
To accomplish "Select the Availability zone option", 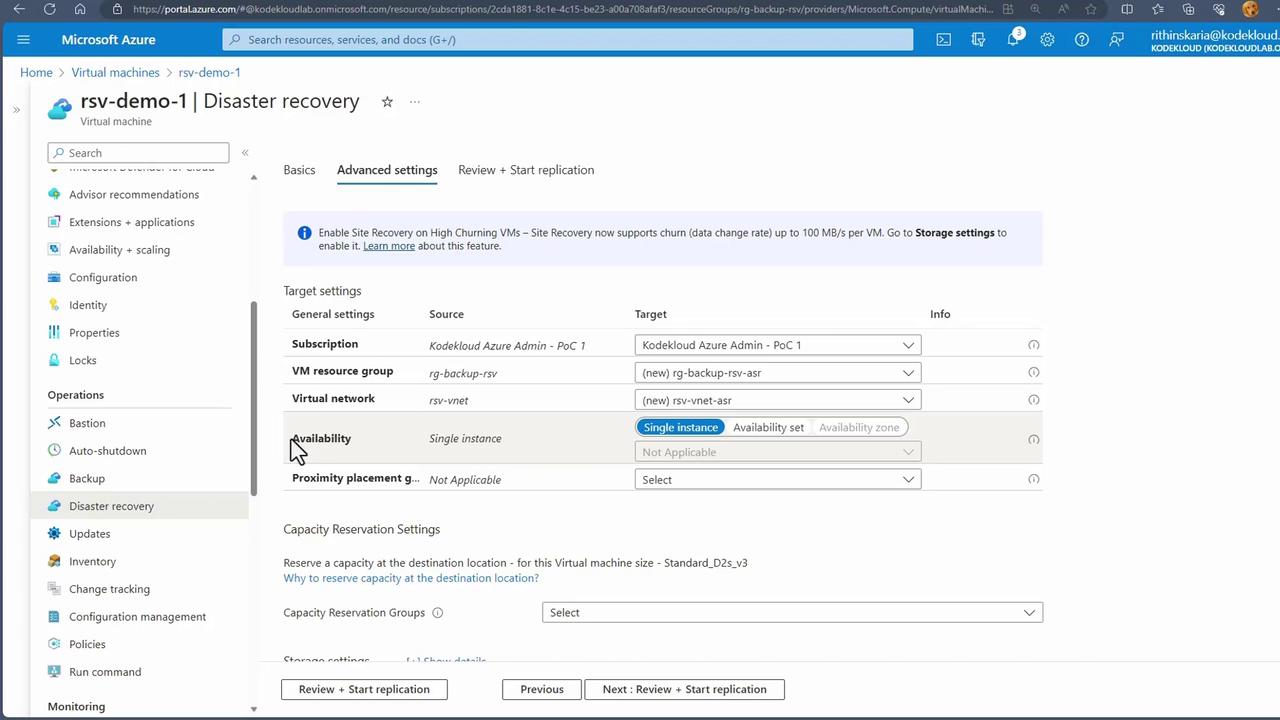I will (859, 427).
